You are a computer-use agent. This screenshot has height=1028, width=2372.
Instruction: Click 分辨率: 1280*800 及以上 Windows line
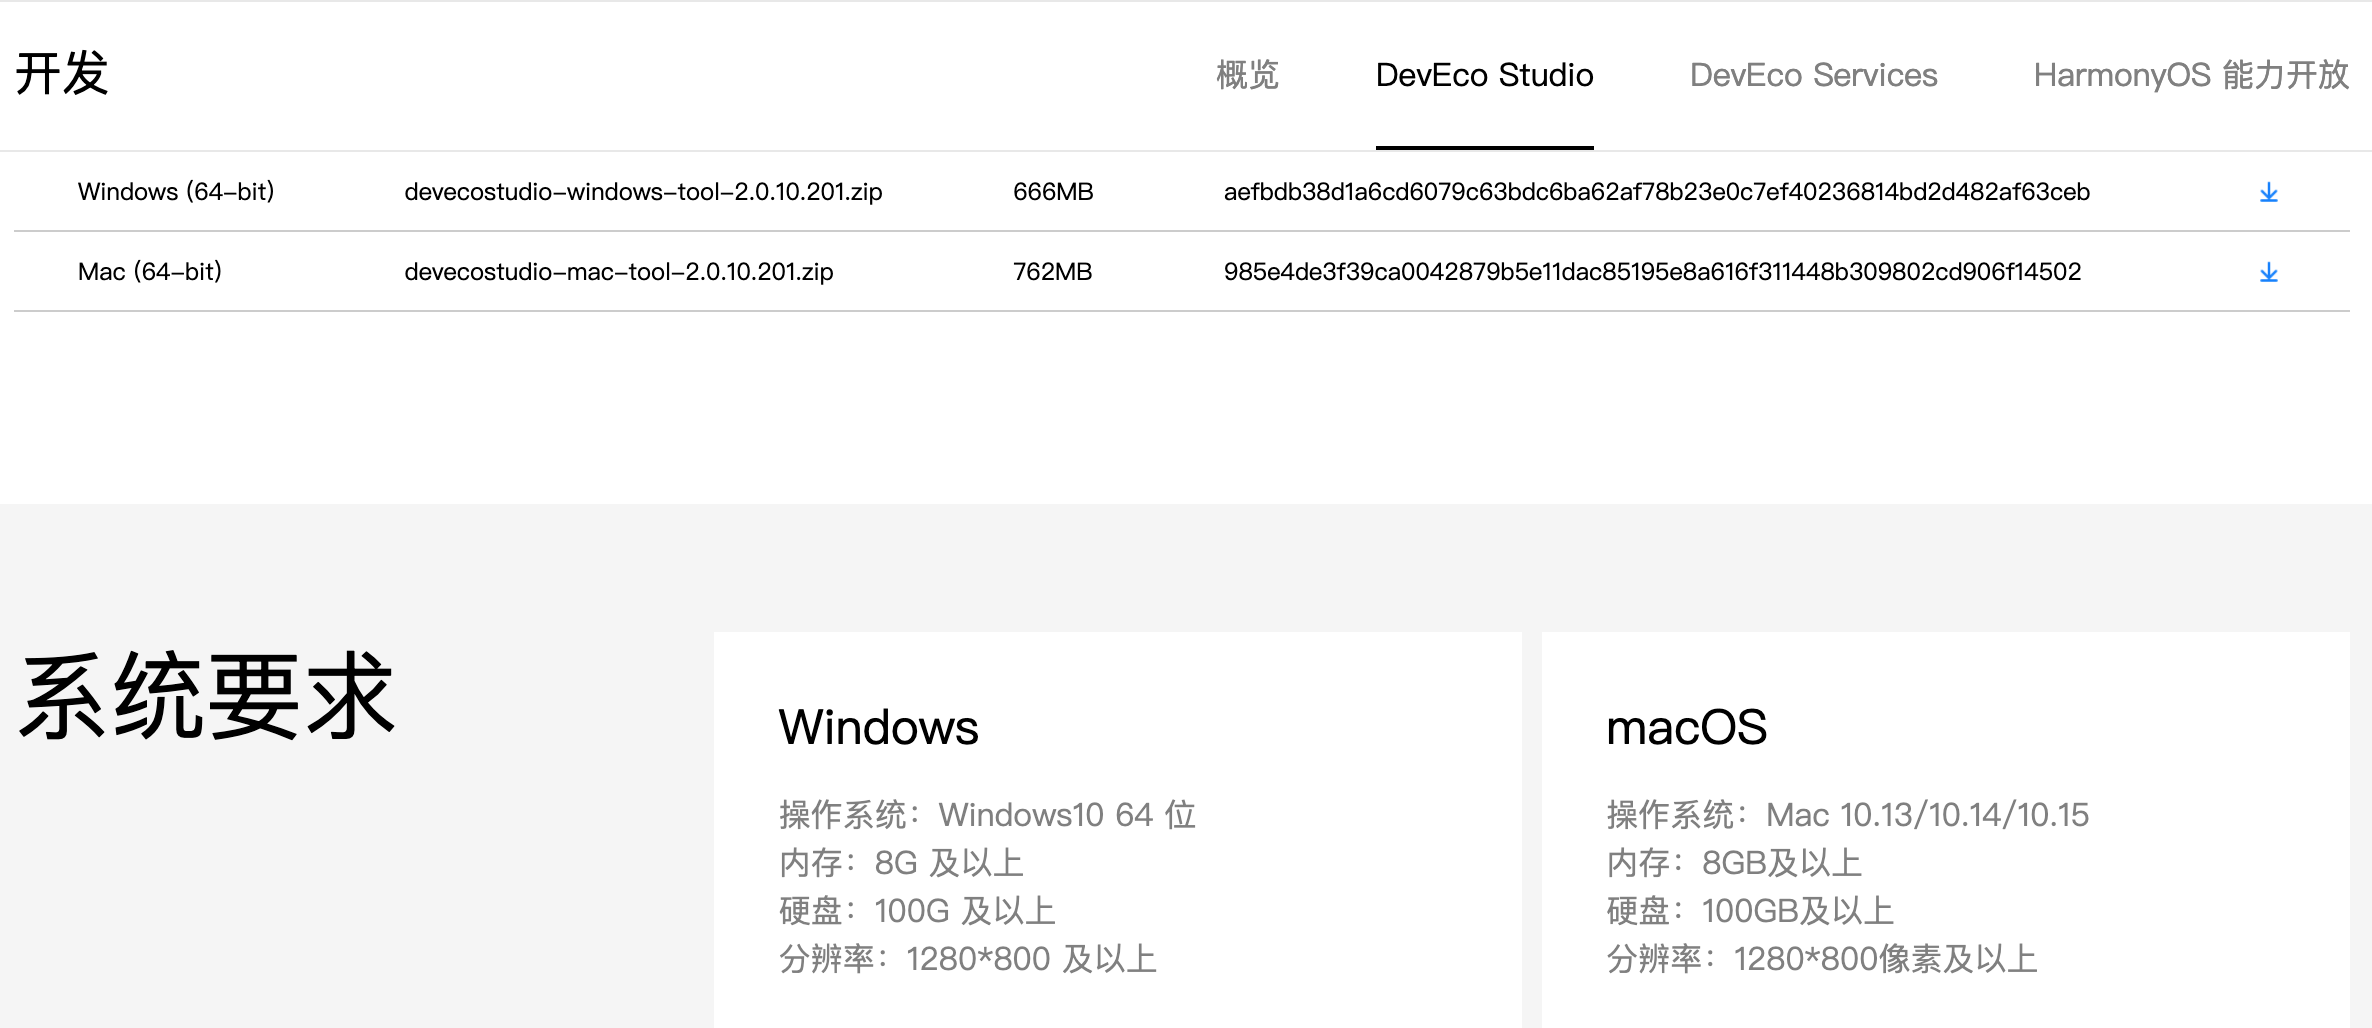point(967,959)
